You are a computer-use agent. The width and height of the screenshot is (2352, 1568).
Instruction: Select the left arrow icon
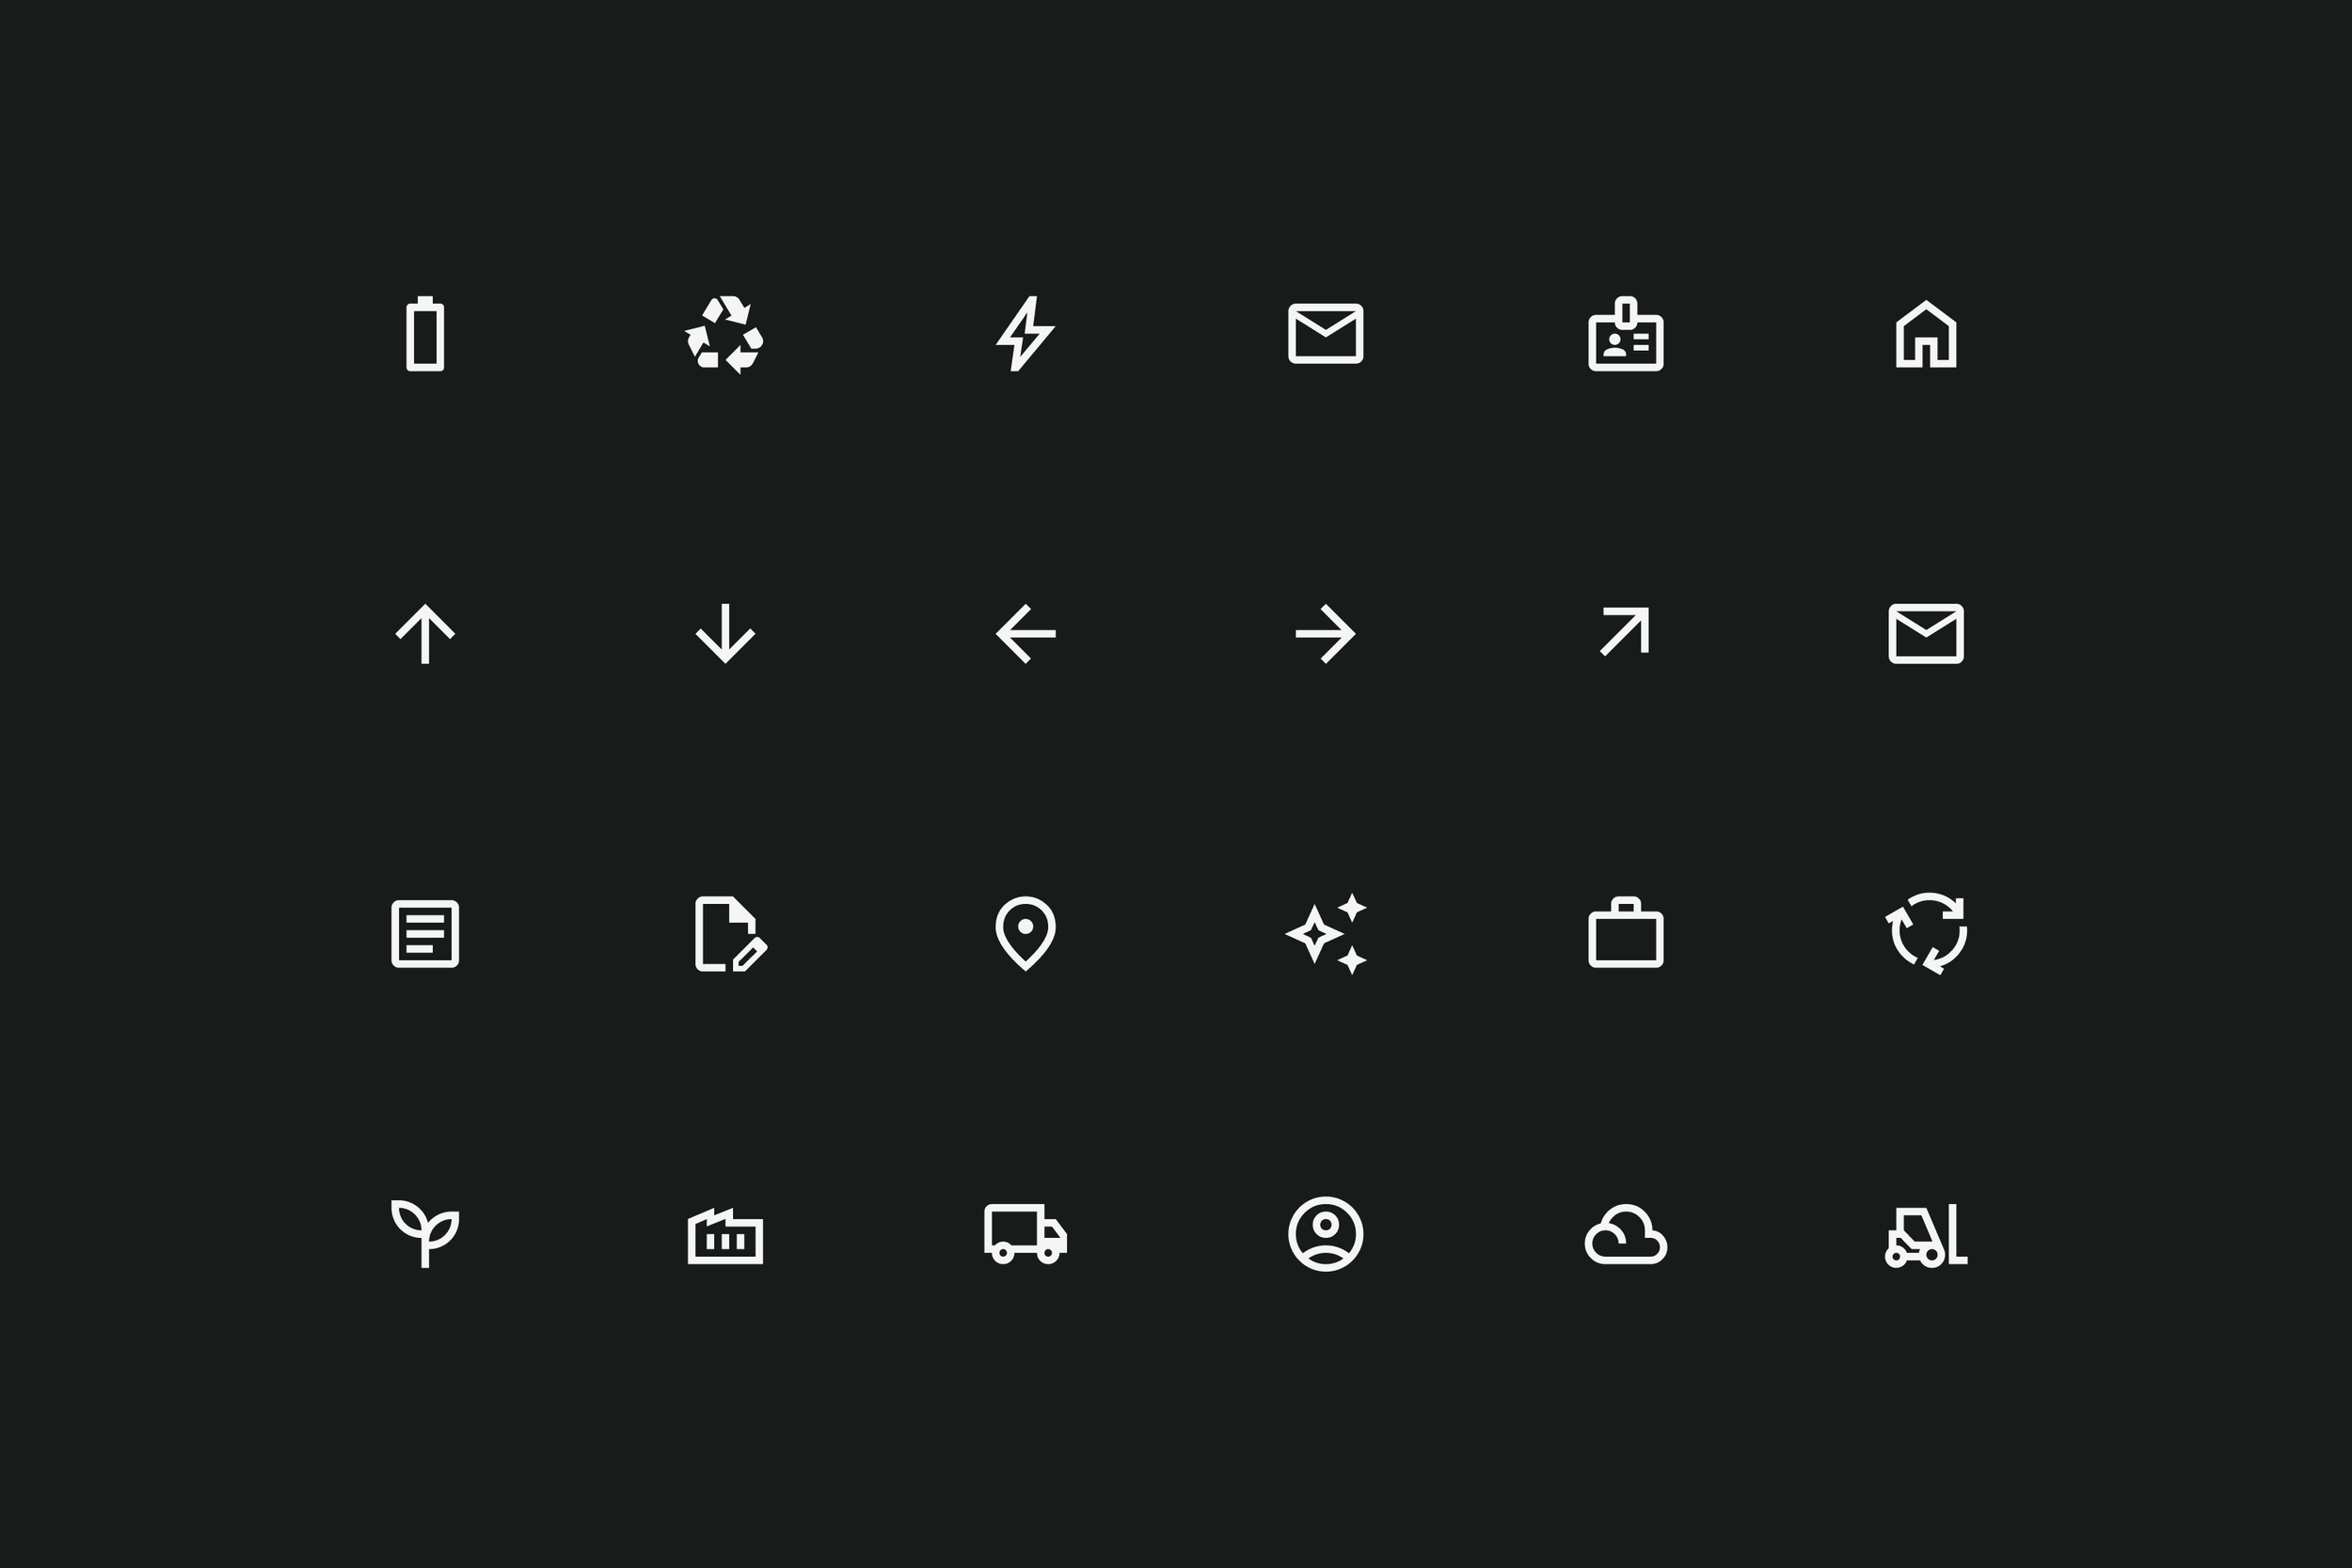(x=1025, y=634)
